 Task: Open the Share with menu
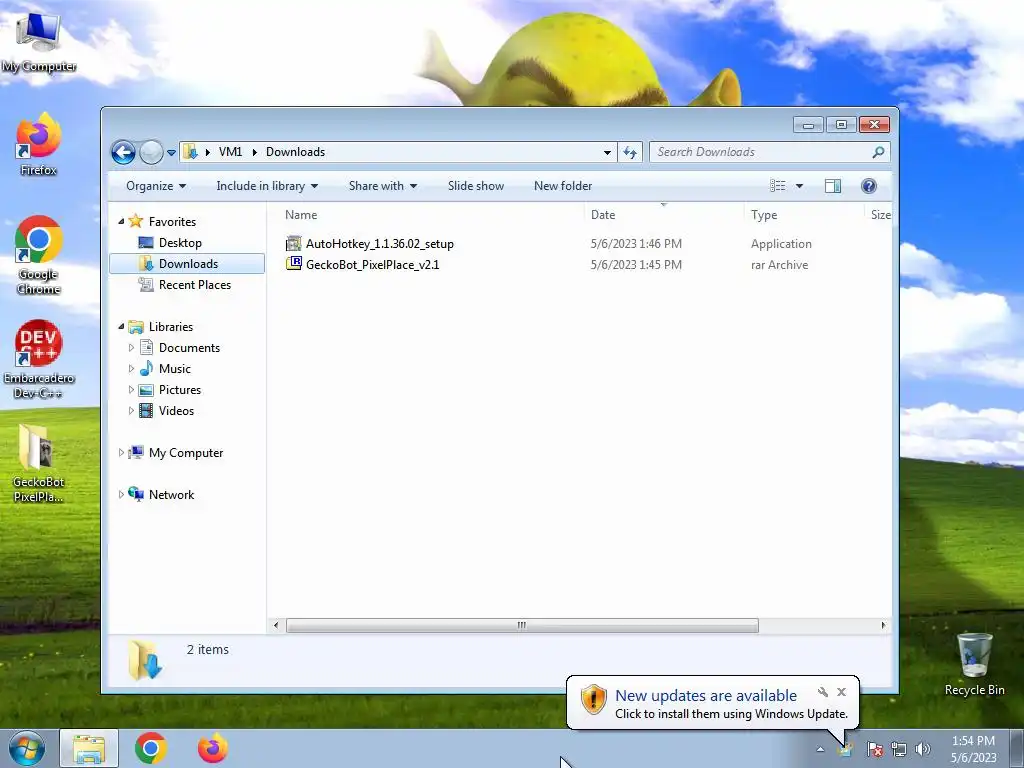pos(383,186)
